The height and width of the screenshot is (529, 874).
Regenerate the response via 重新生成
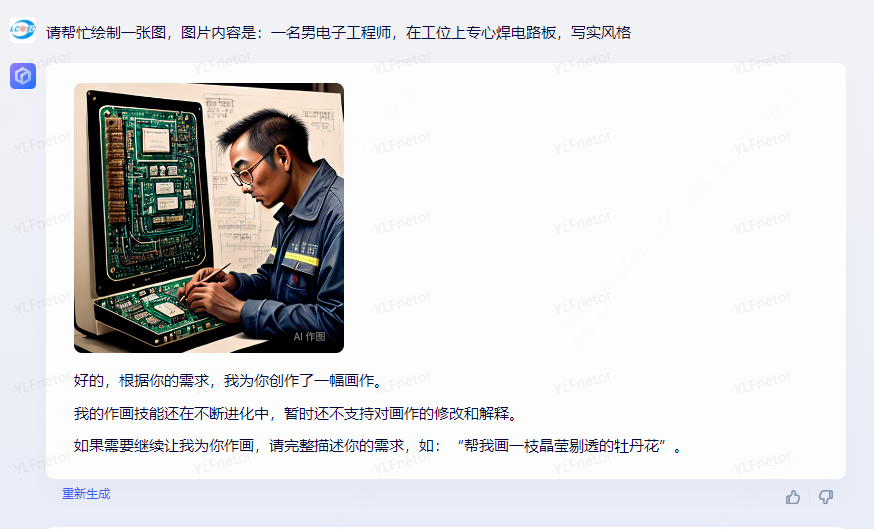(x=86, y=494)
